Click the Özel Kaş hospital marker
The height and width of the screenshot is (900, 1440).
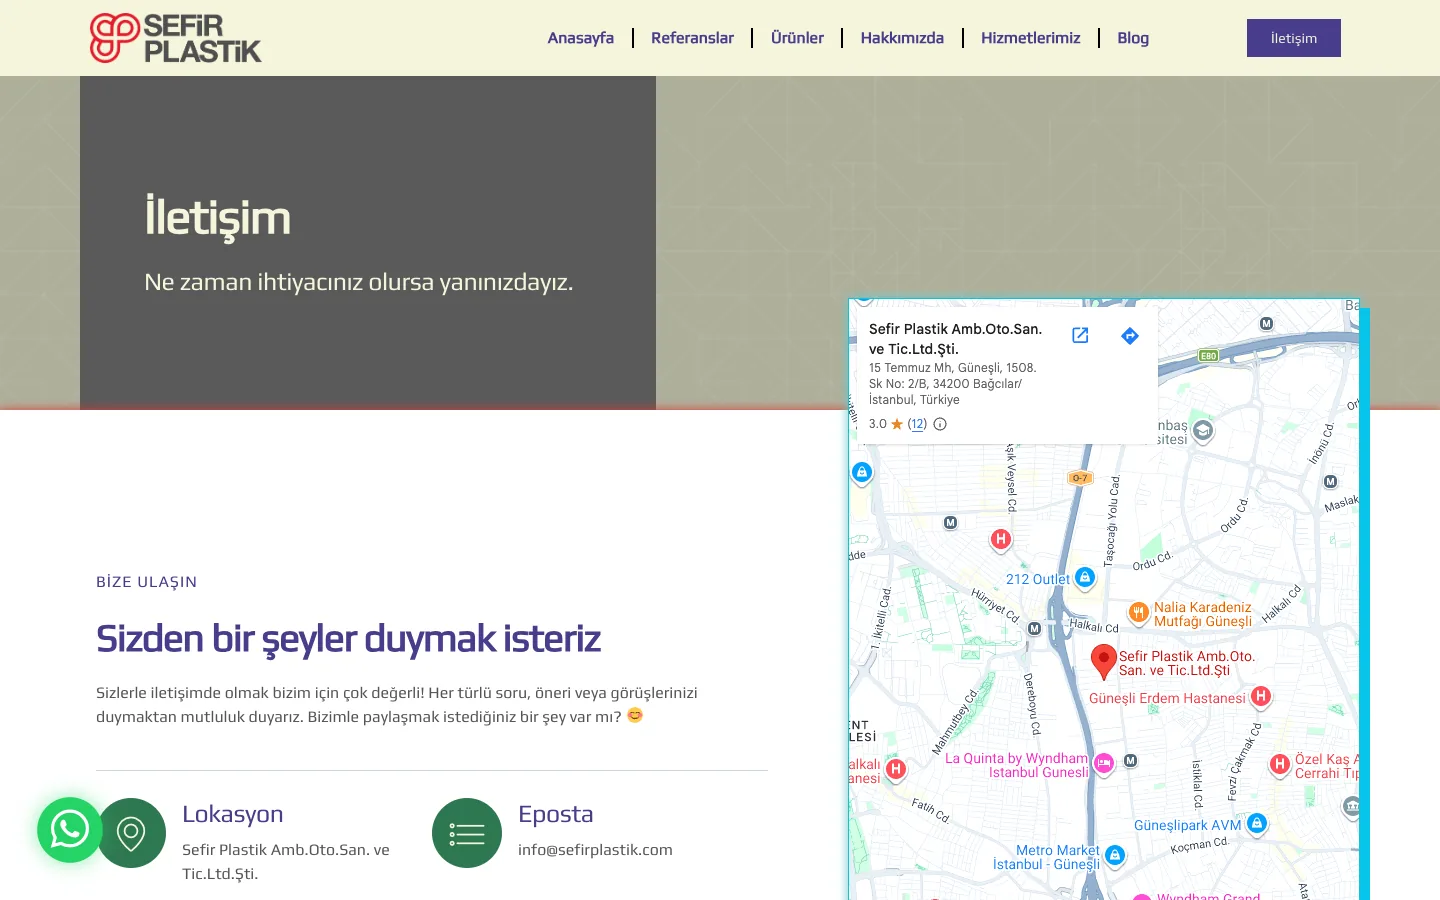(1279, 765)
